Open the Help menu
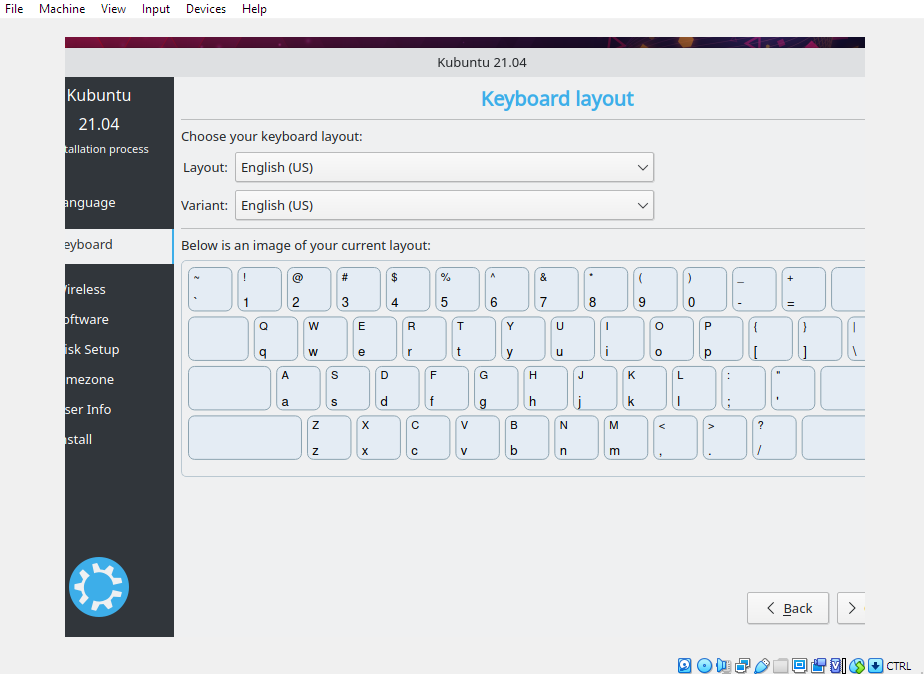Viewport: 924px width, 674px height. click(254, 9)
